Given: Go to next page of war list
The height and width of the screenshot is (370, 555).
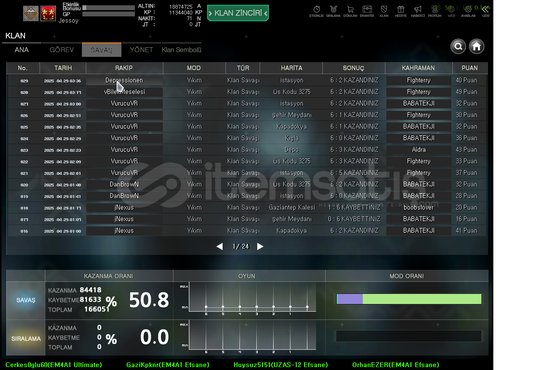Looking at the screenshot, I should coord(260,246).
